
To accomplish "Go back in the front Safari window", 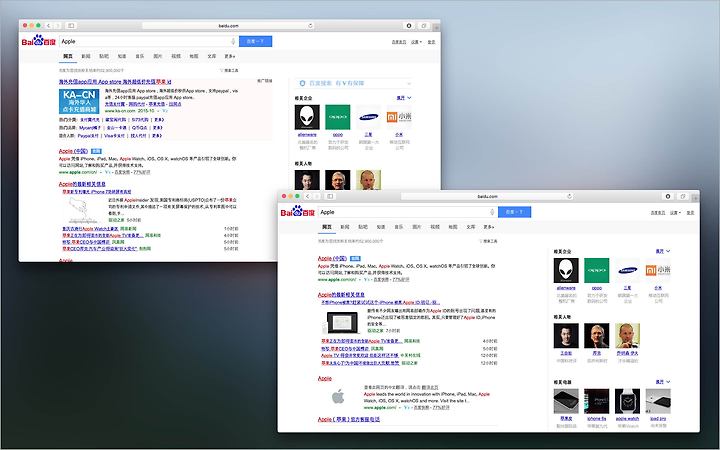I will coord(307,197).
